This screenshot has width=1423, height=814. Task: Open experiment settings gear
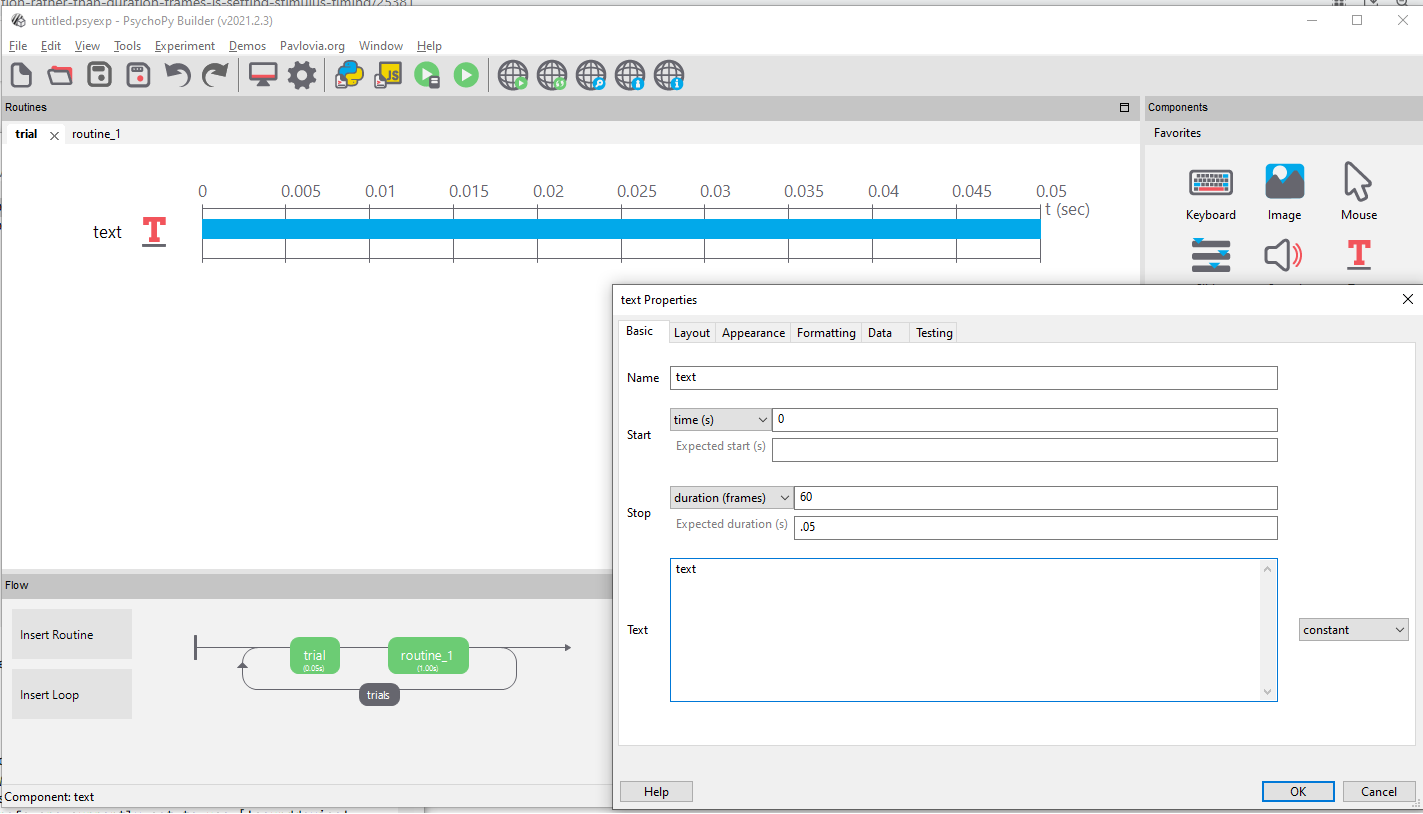coord(301,75)
